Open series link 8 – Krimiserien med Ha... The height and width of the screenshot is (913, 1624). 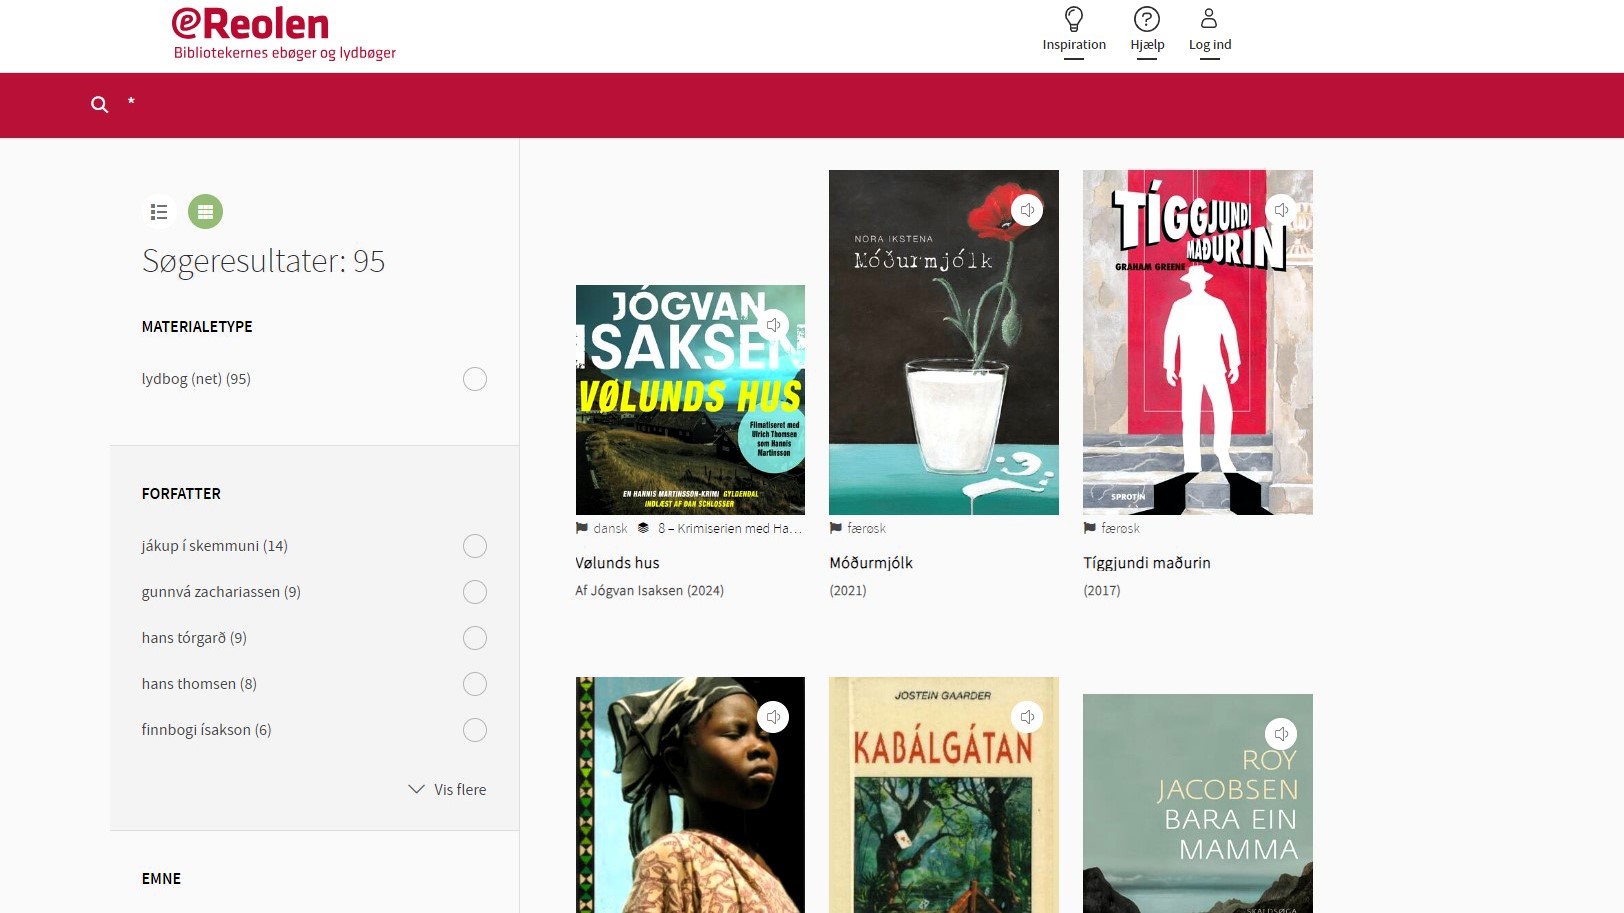[x=730, y=528]
